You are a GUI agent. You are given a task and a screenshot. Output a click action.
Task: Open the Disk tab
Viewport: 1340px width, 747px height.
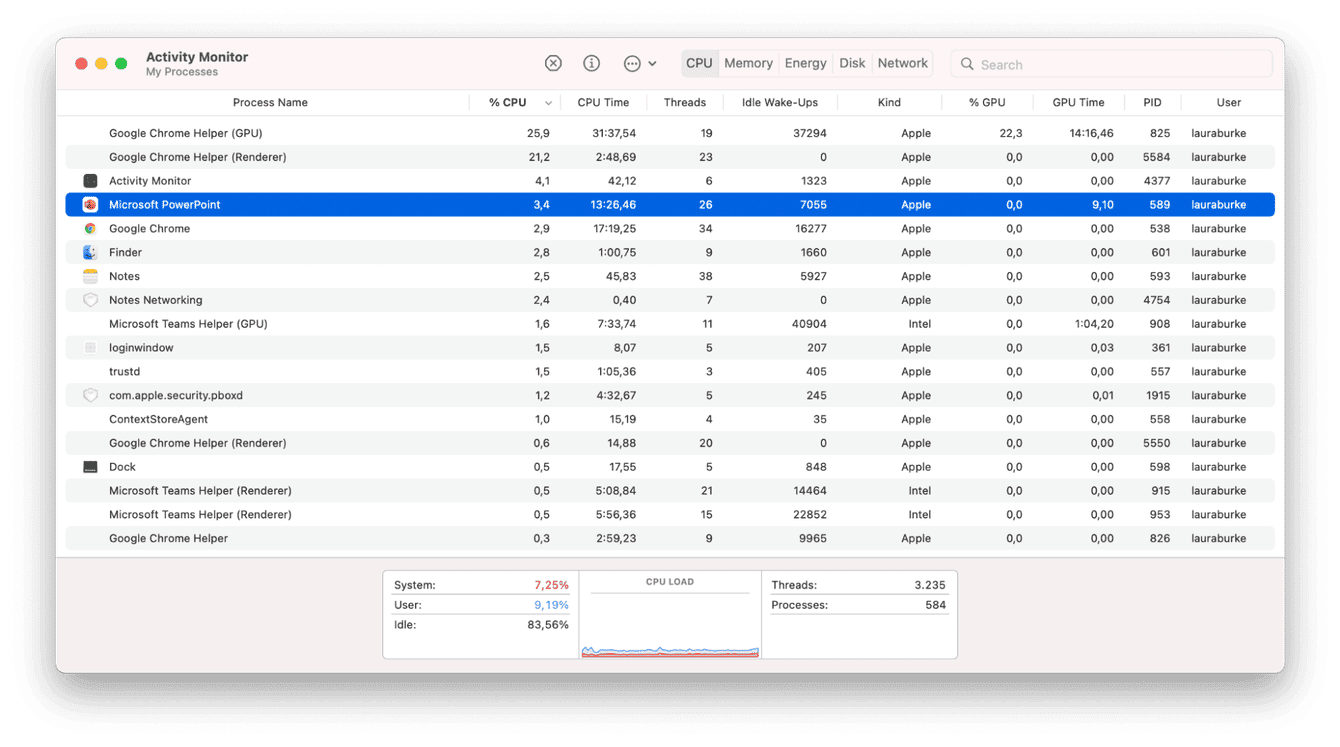pyautogui.click(x=852, y=63)
